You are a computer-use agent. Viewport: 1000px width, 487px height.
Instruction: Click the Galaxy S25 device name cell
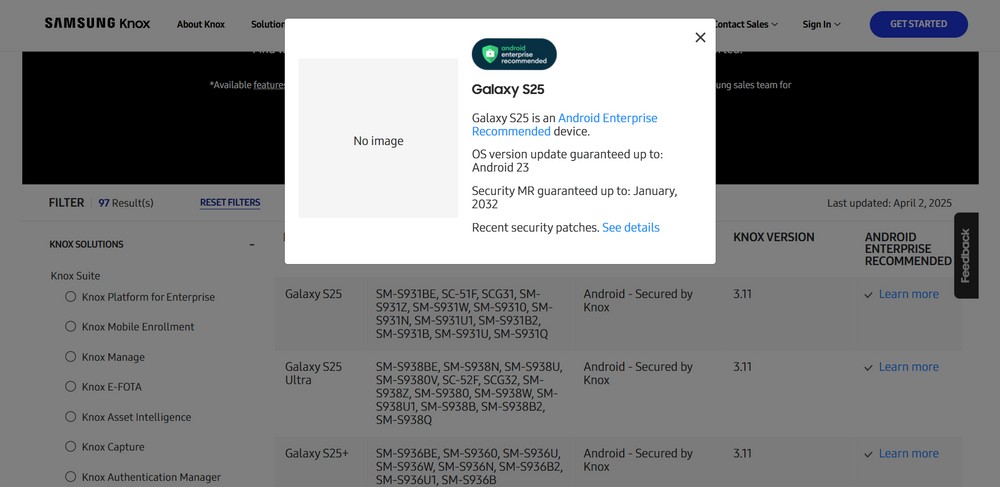coord(313,294)
